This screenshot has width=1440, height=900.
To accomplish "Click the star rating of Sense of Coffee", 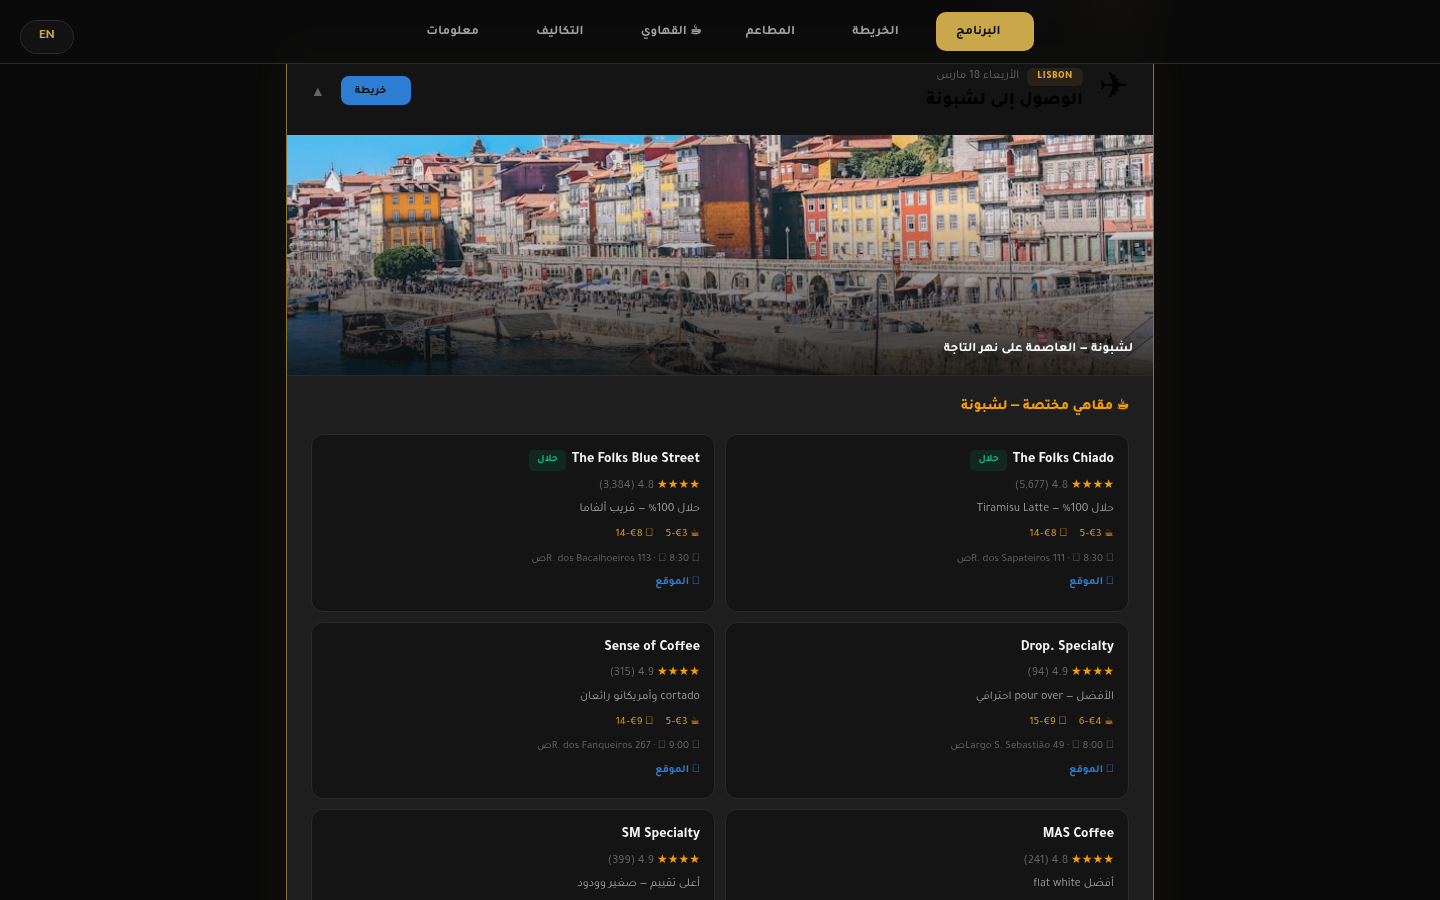I will (x=678, y=672).
